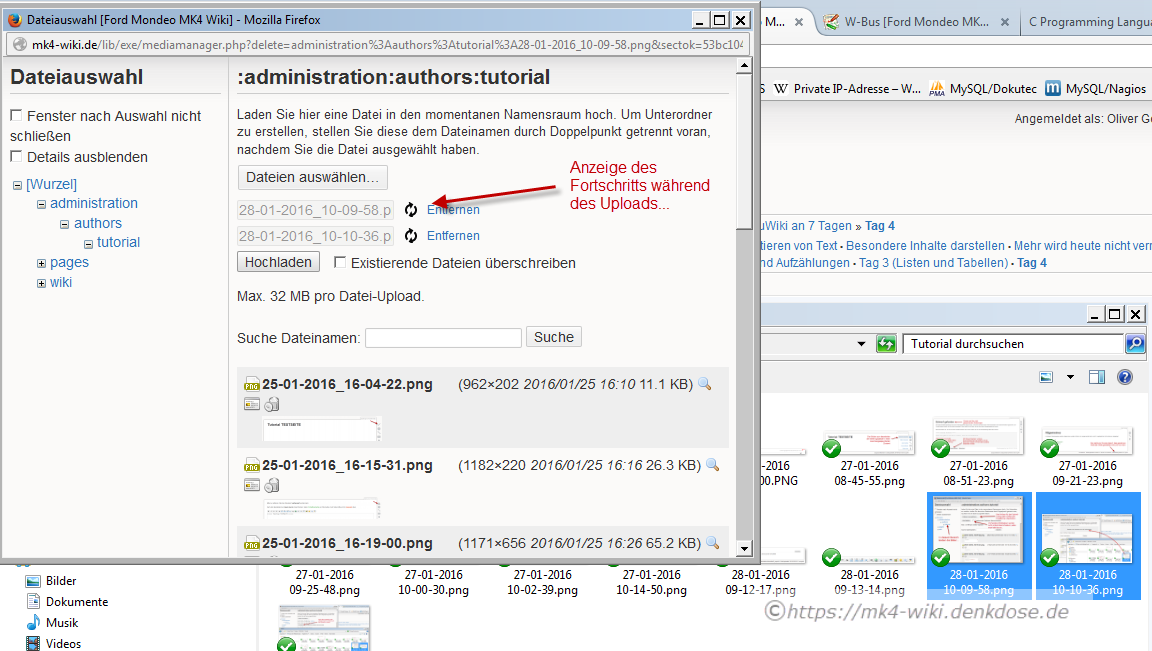Click Explorer search magnifier button
Viewport: 1152px width, 651px height.
point(1134,344)
